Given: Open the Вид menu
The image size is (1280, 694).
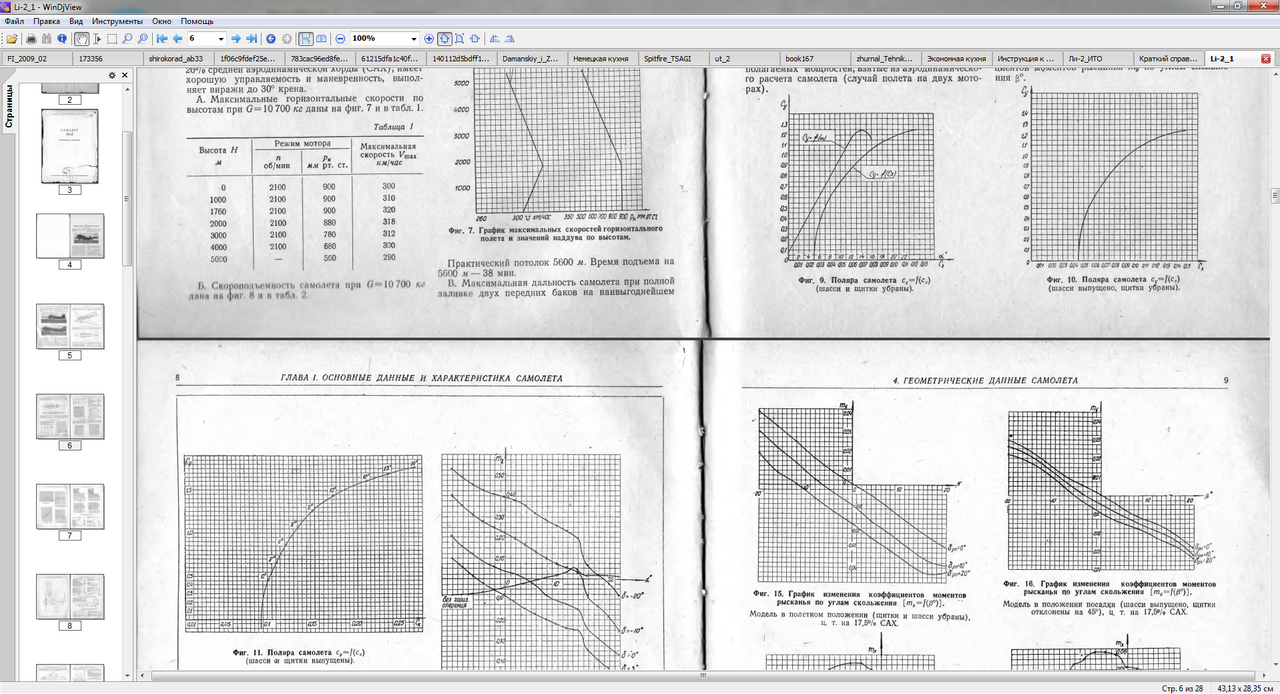Looking at the screenshot, I should point(76,20).
